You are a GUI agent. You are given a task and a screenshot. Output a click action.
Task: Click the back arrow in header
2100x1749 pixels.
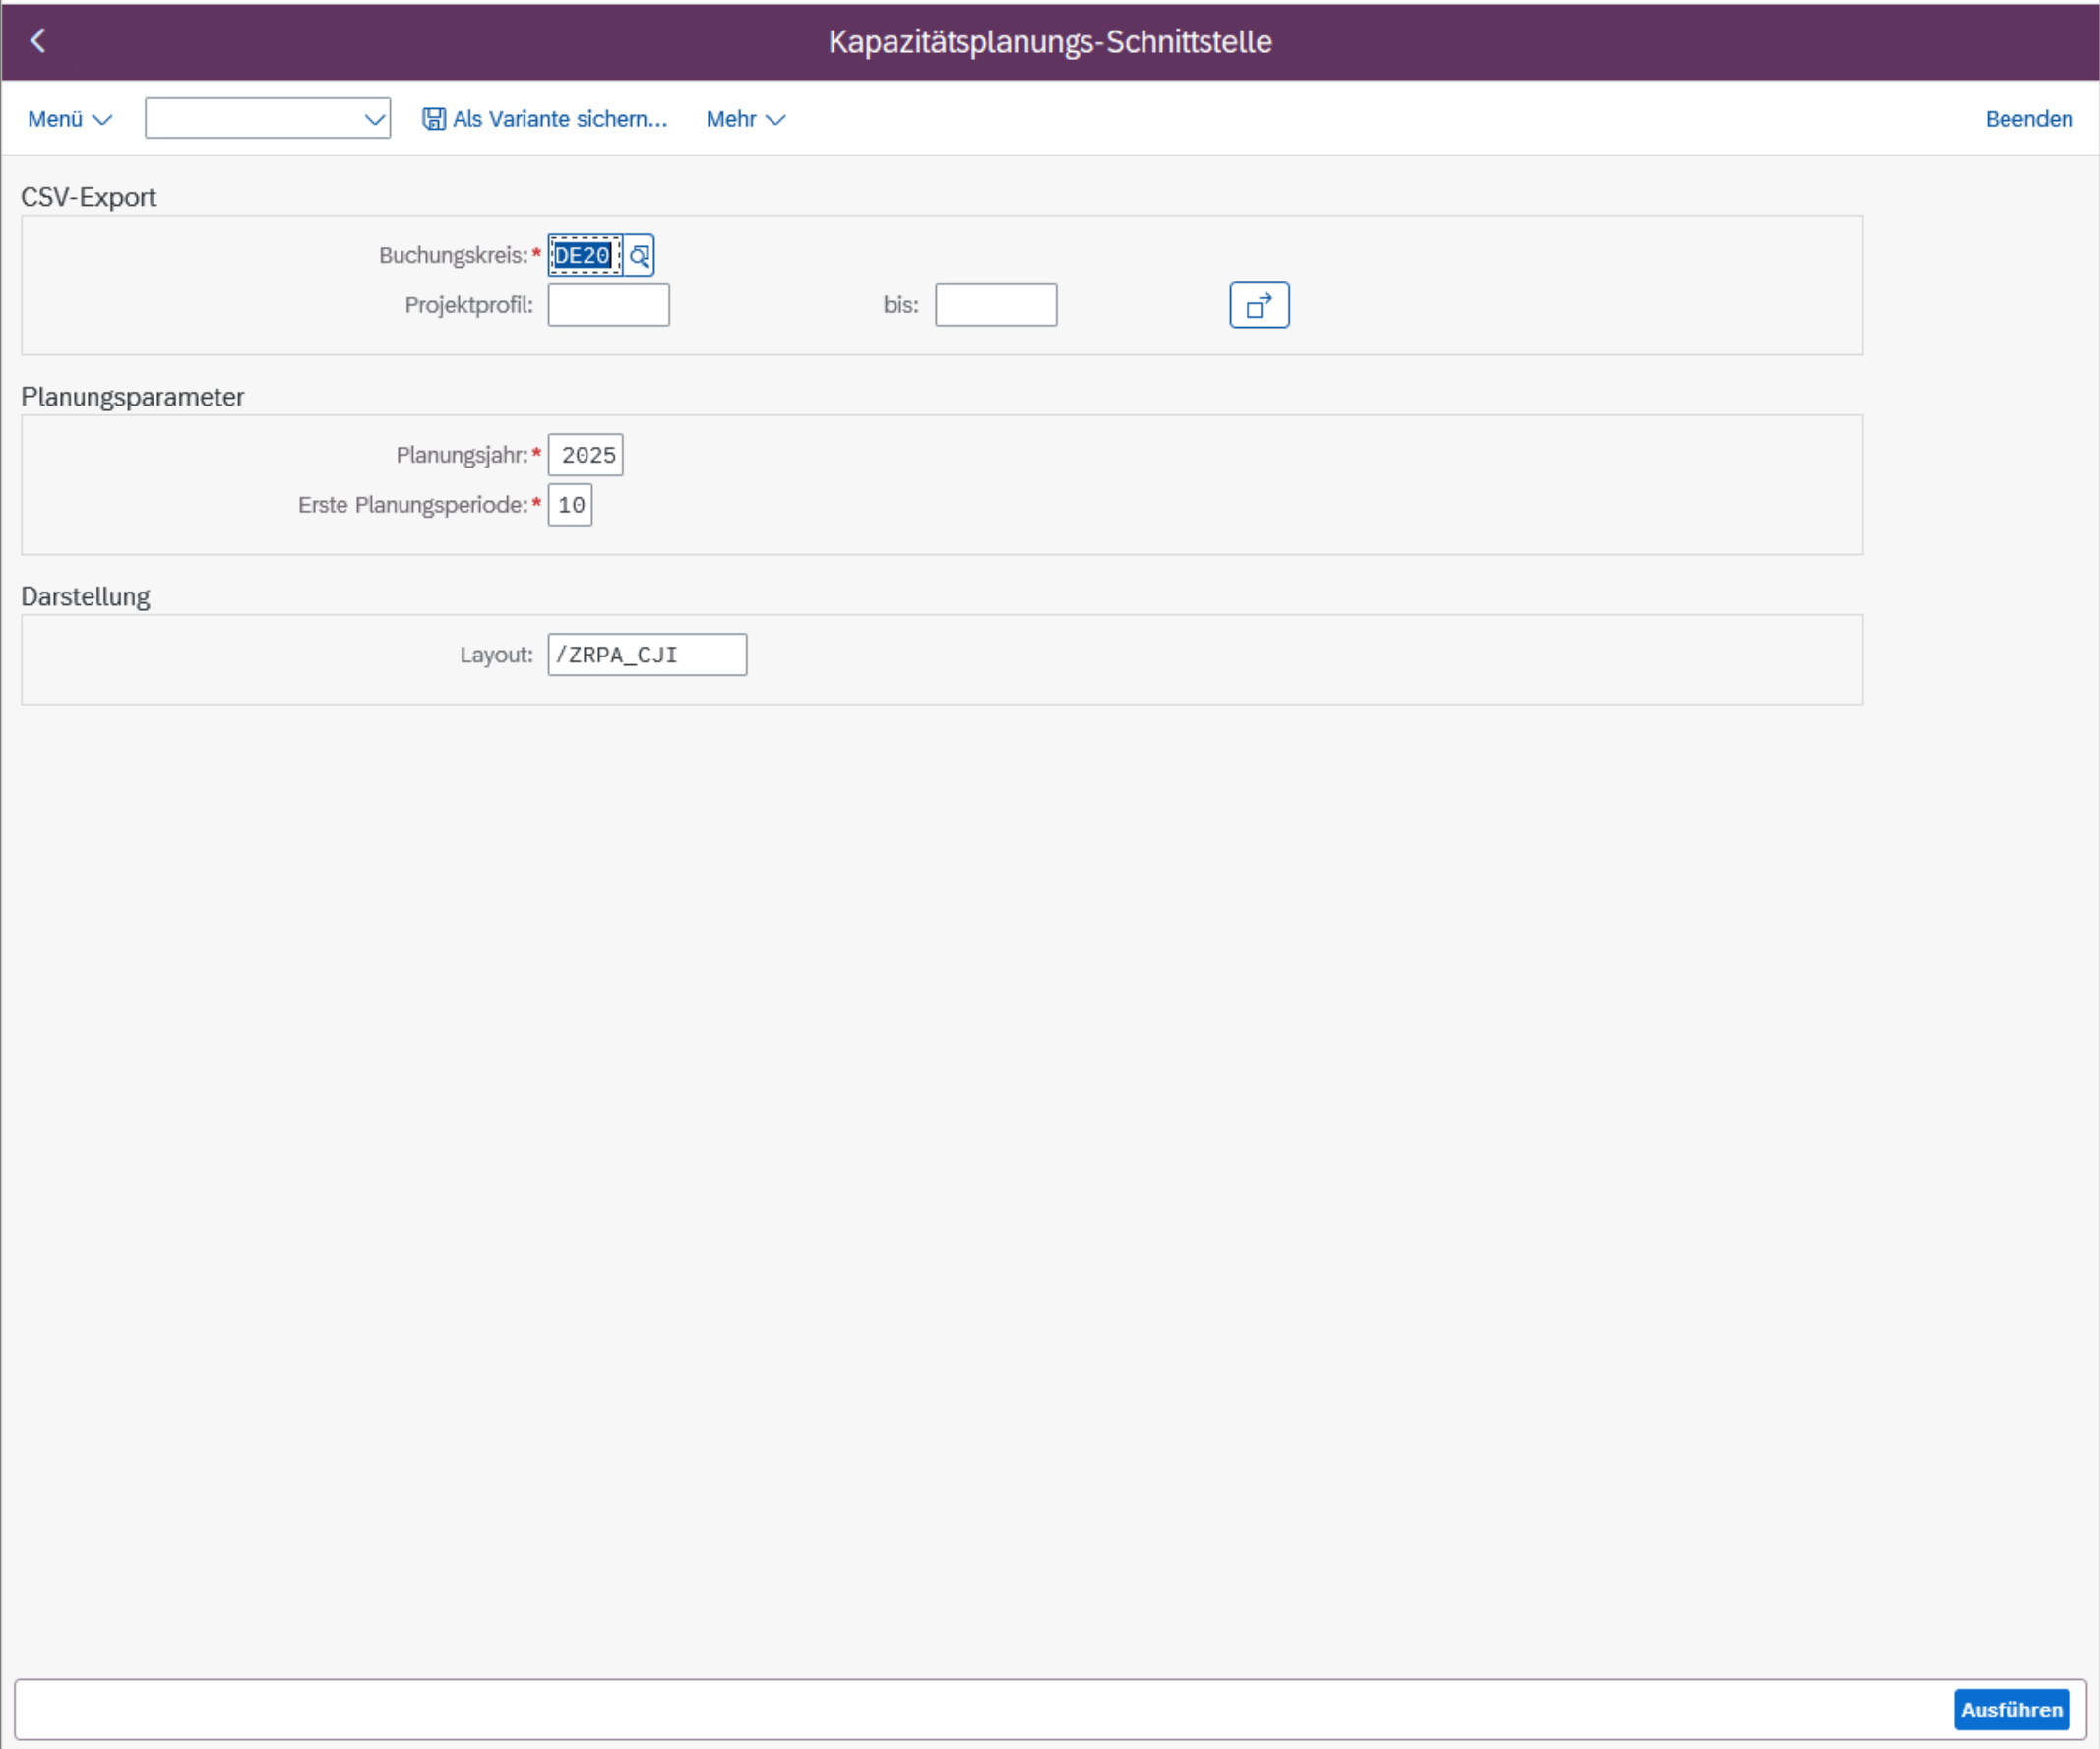[38, 41]
